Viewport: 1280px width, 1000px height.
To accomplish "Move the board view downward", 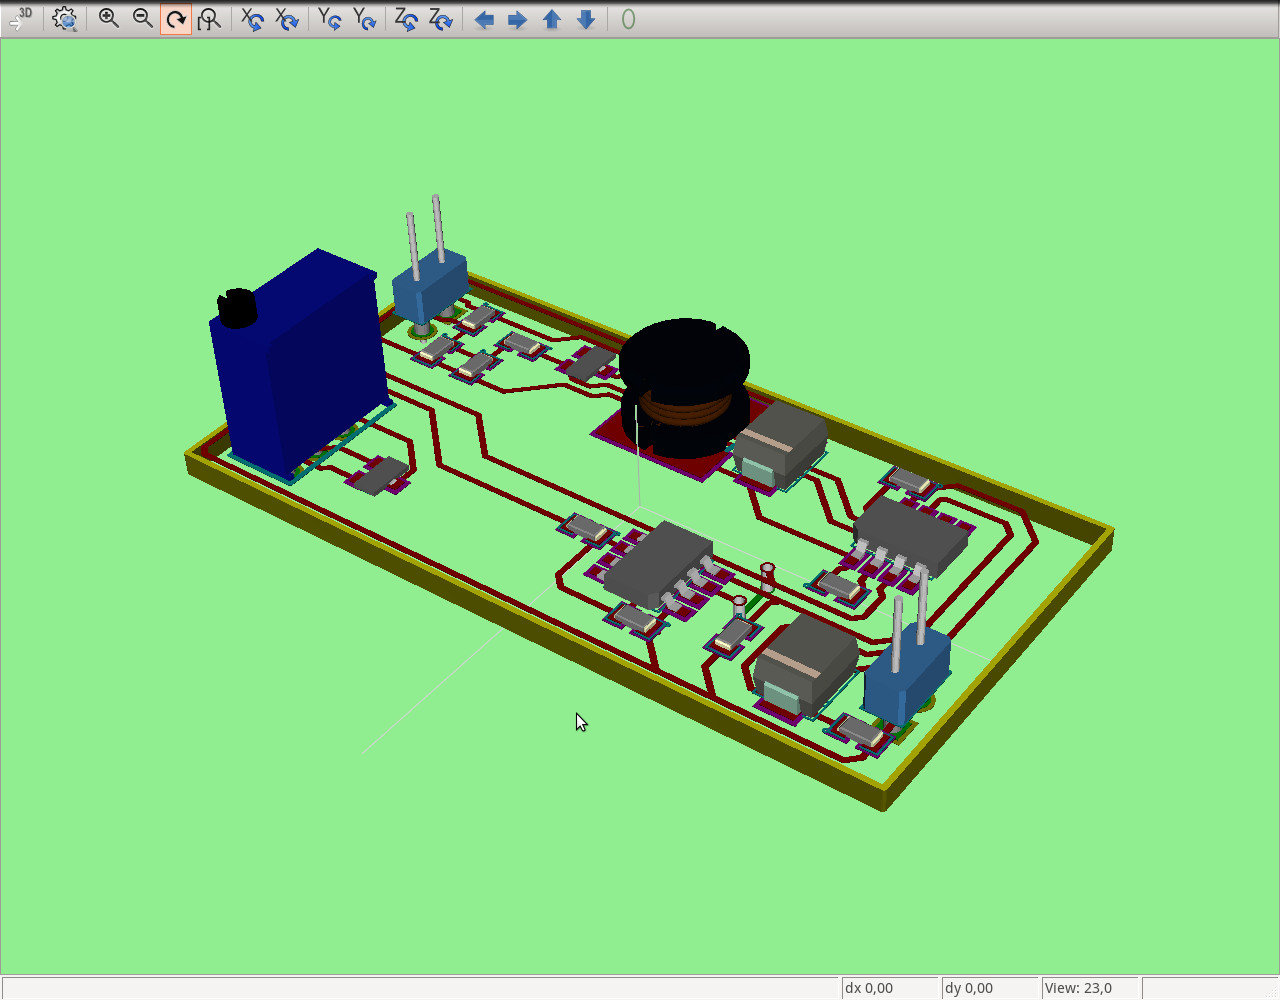I will pos(585,18).
